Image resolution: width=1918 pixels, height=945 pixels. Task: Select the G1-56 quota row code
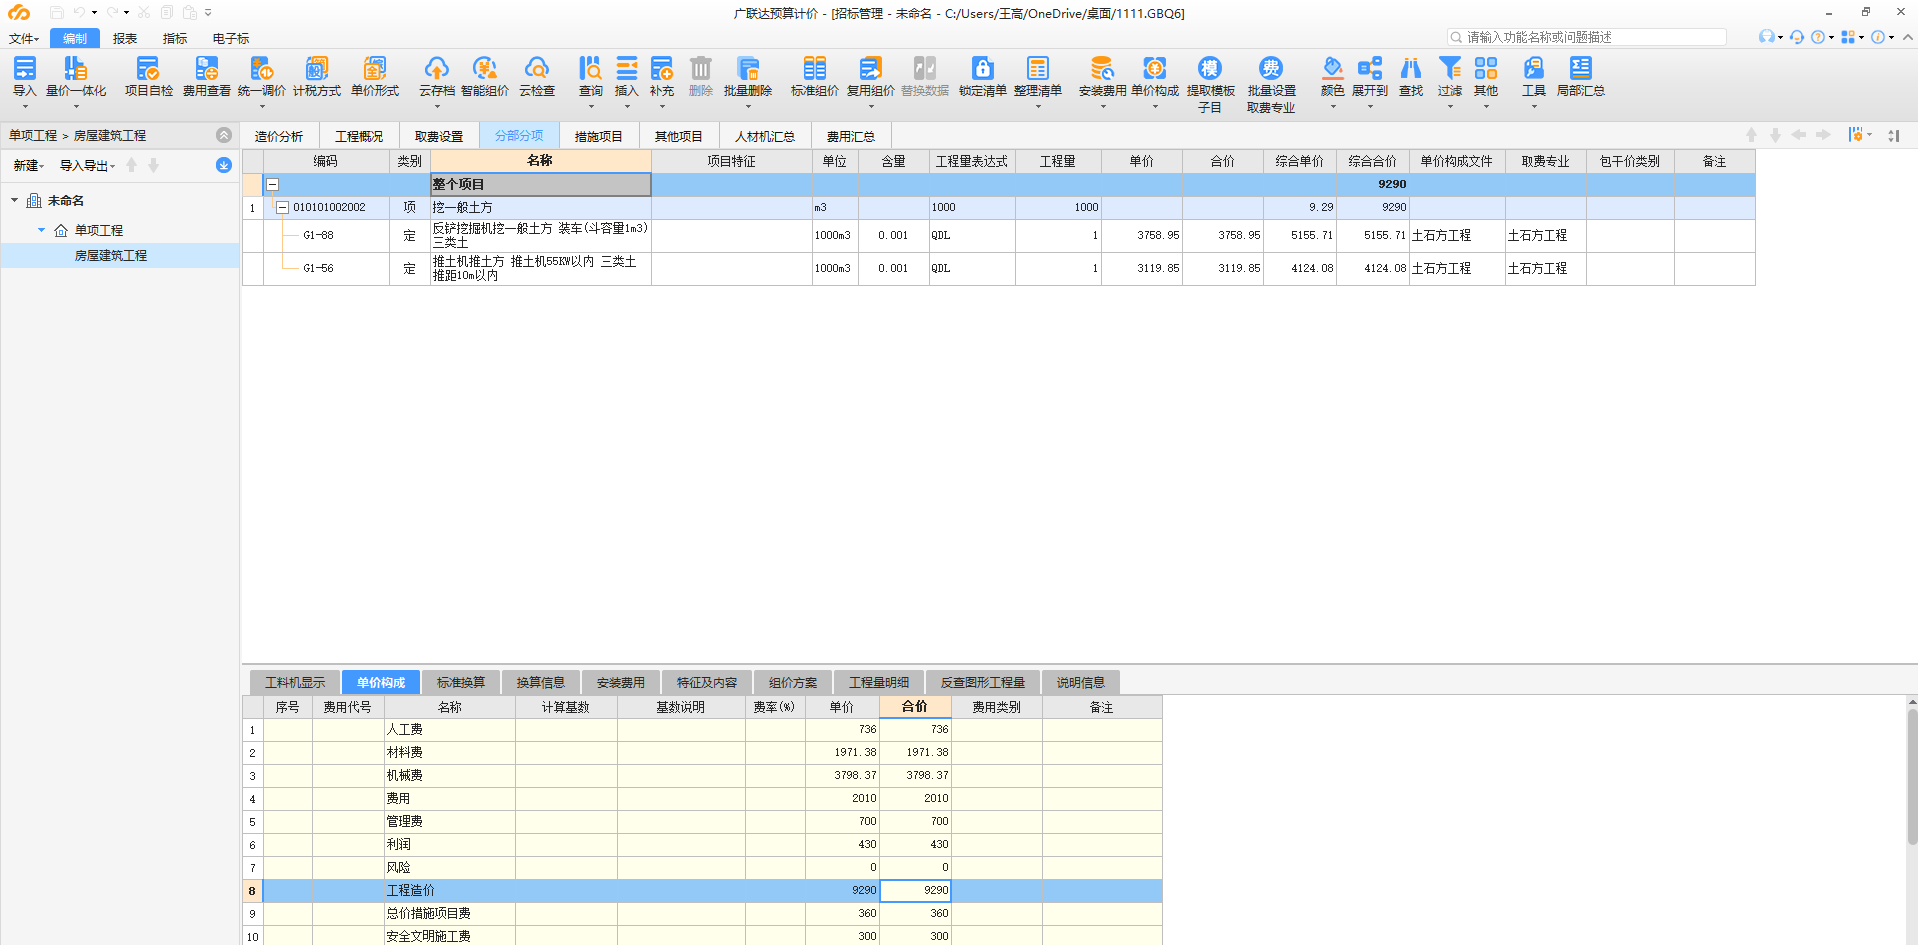pyautogui.click(x=318, y=269)
